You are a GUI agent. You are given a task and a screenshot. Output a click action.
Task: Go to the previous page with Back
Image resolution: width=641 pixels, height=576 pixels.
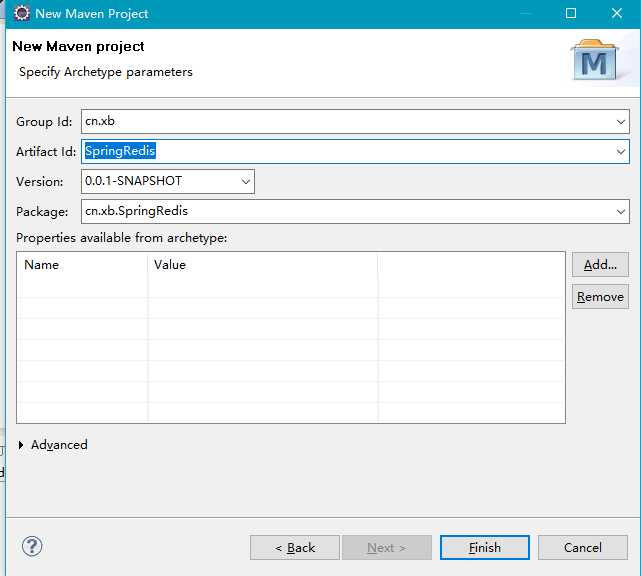(295, 548)
